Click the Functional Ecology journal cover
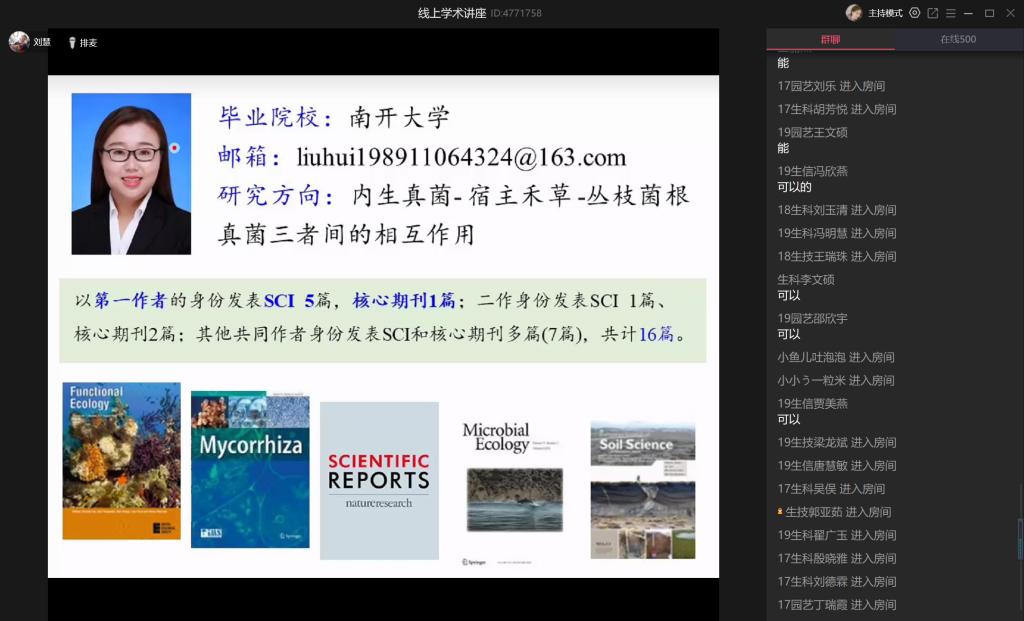The height and width of the screenshot is (621, 1024). click(121, 461)
